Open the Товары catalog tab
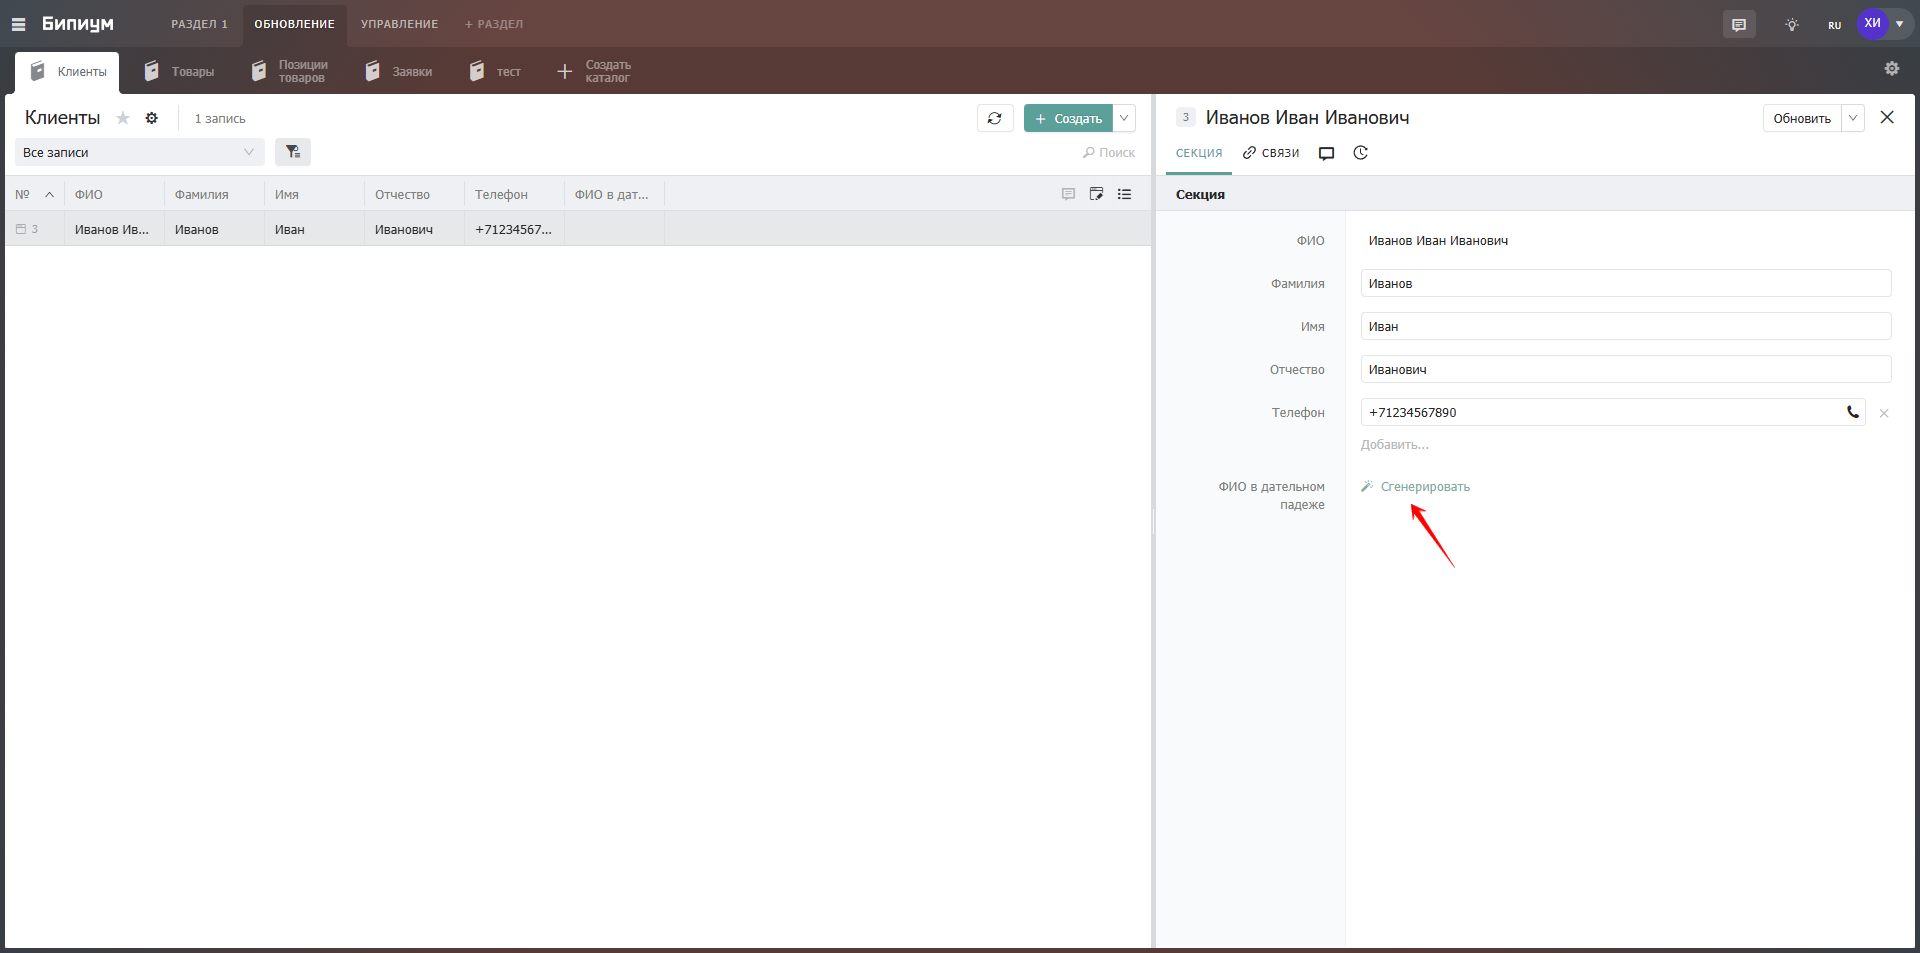Viewport: 1920px width, 953px height. [x=180, y=72]
